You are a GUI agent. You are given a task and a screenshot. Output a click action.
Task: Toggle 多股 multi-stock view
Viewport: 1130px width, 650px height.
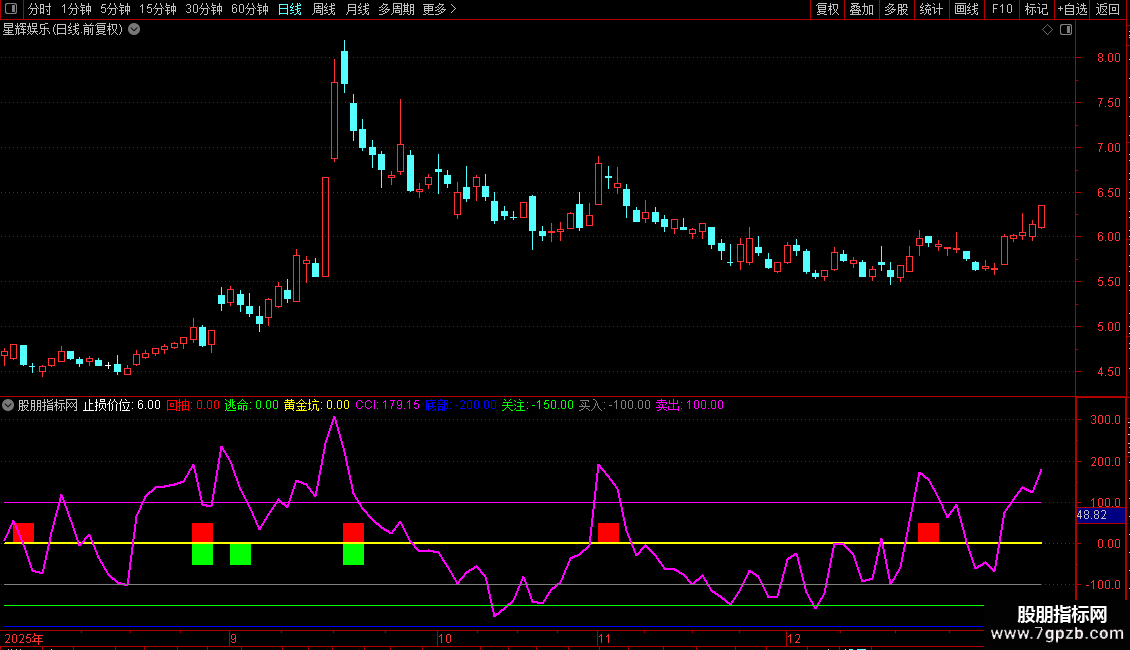895,10
